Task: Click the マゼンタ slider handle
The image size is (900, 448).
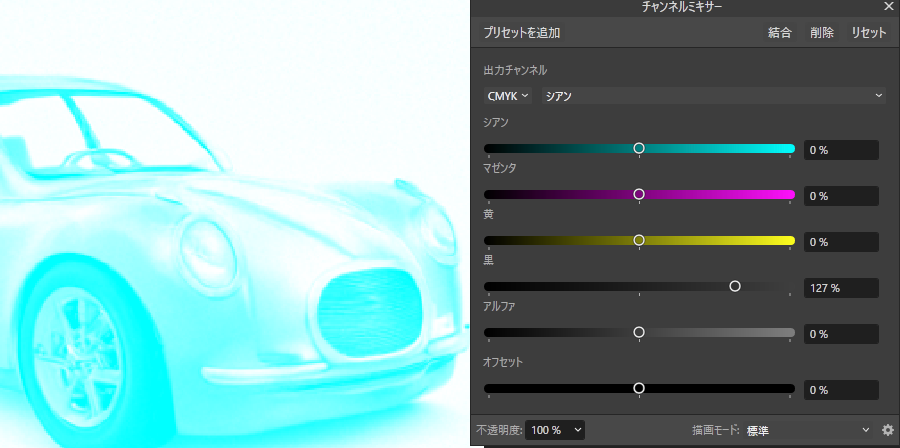Action: 639,194
